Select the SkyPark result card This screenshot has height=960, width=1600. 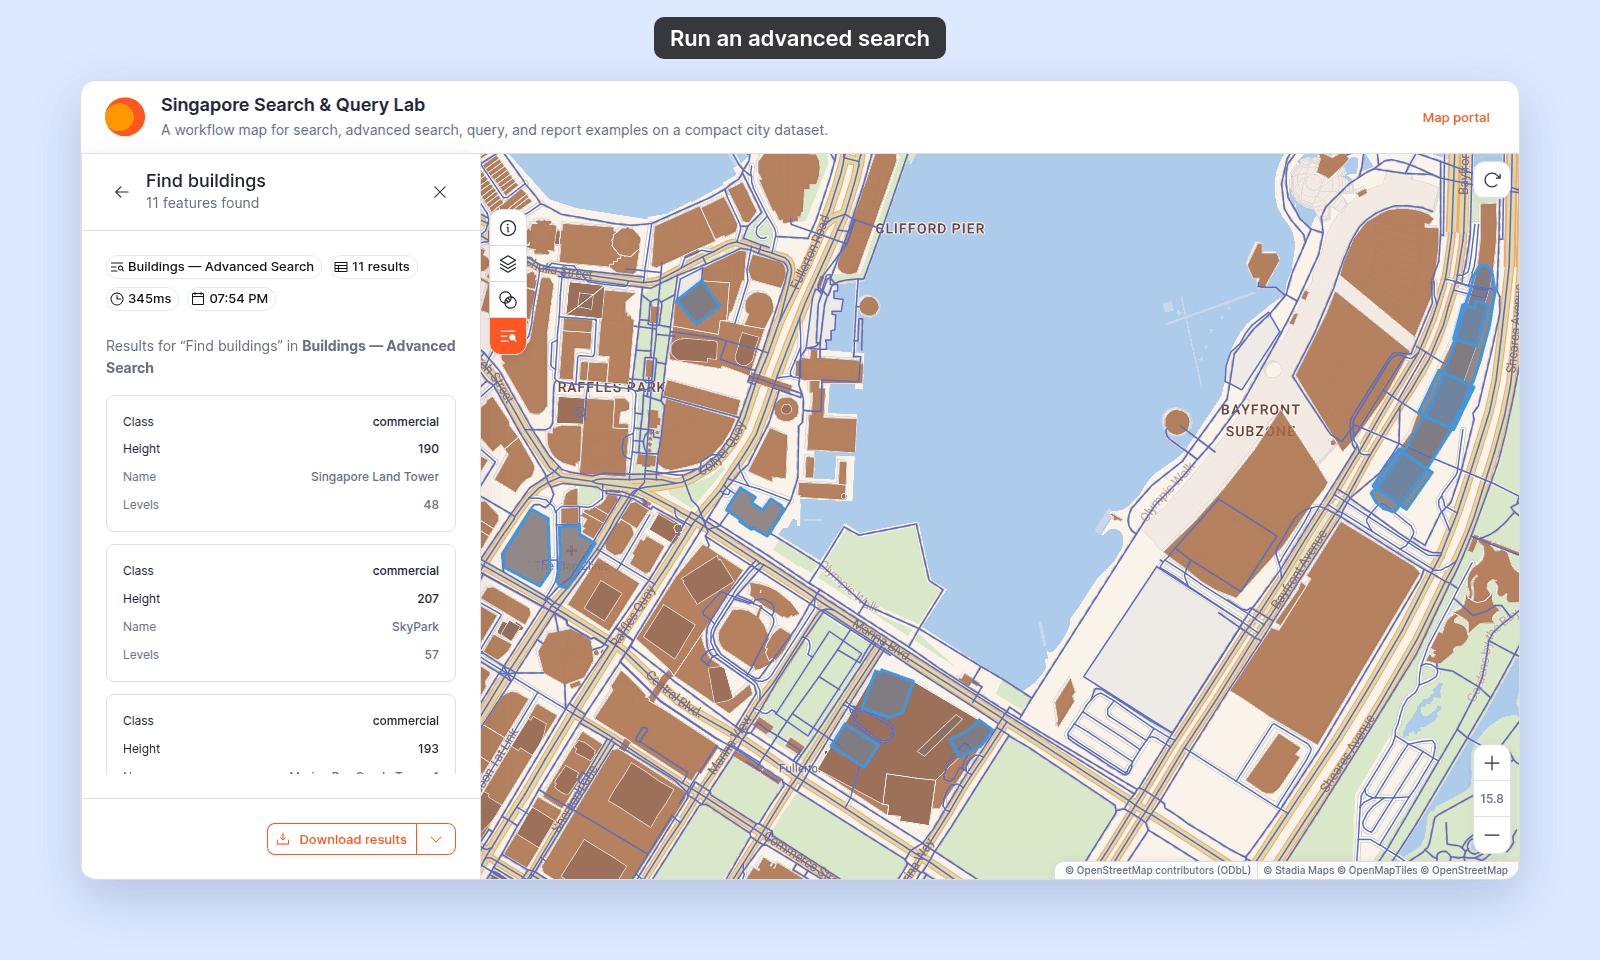click(281, 613)
